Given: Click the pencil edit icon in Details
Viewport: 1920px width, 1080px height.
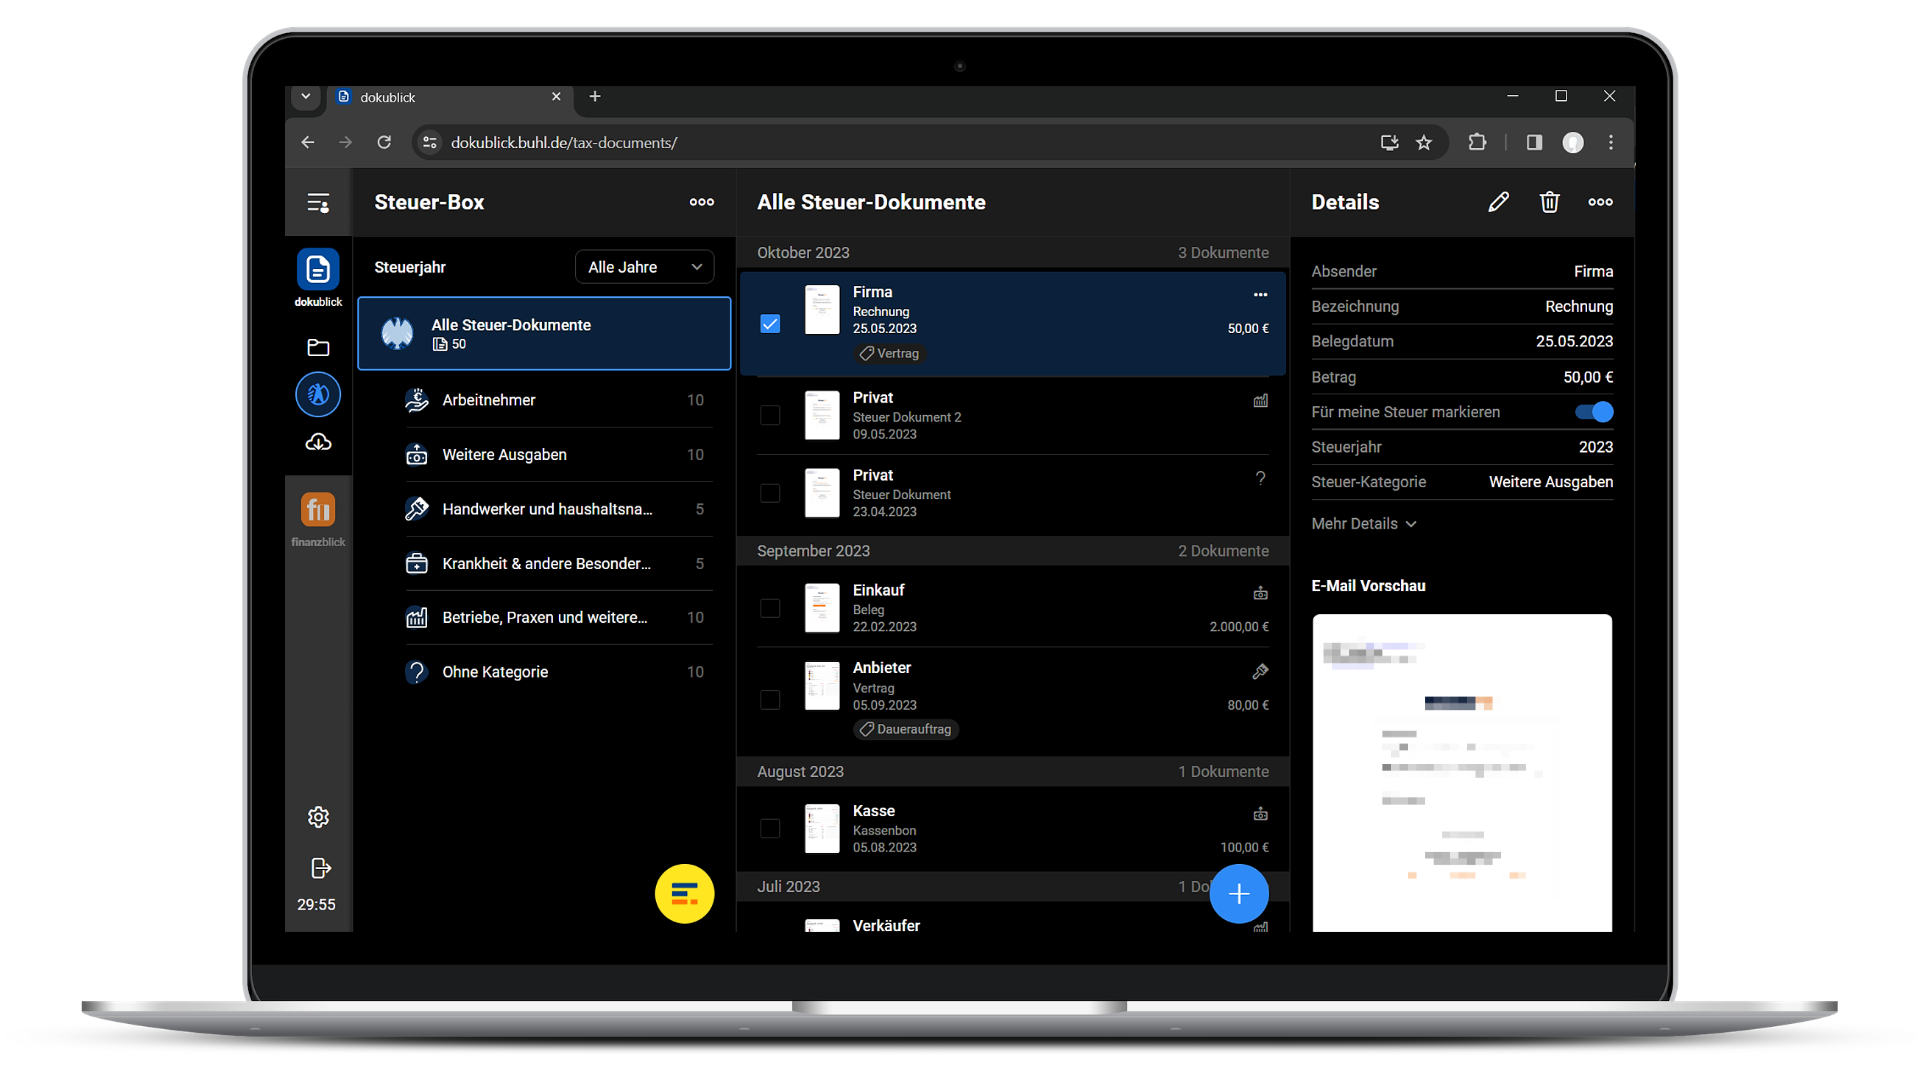Looking at the screenshot, I should (x=1498, y=202).
